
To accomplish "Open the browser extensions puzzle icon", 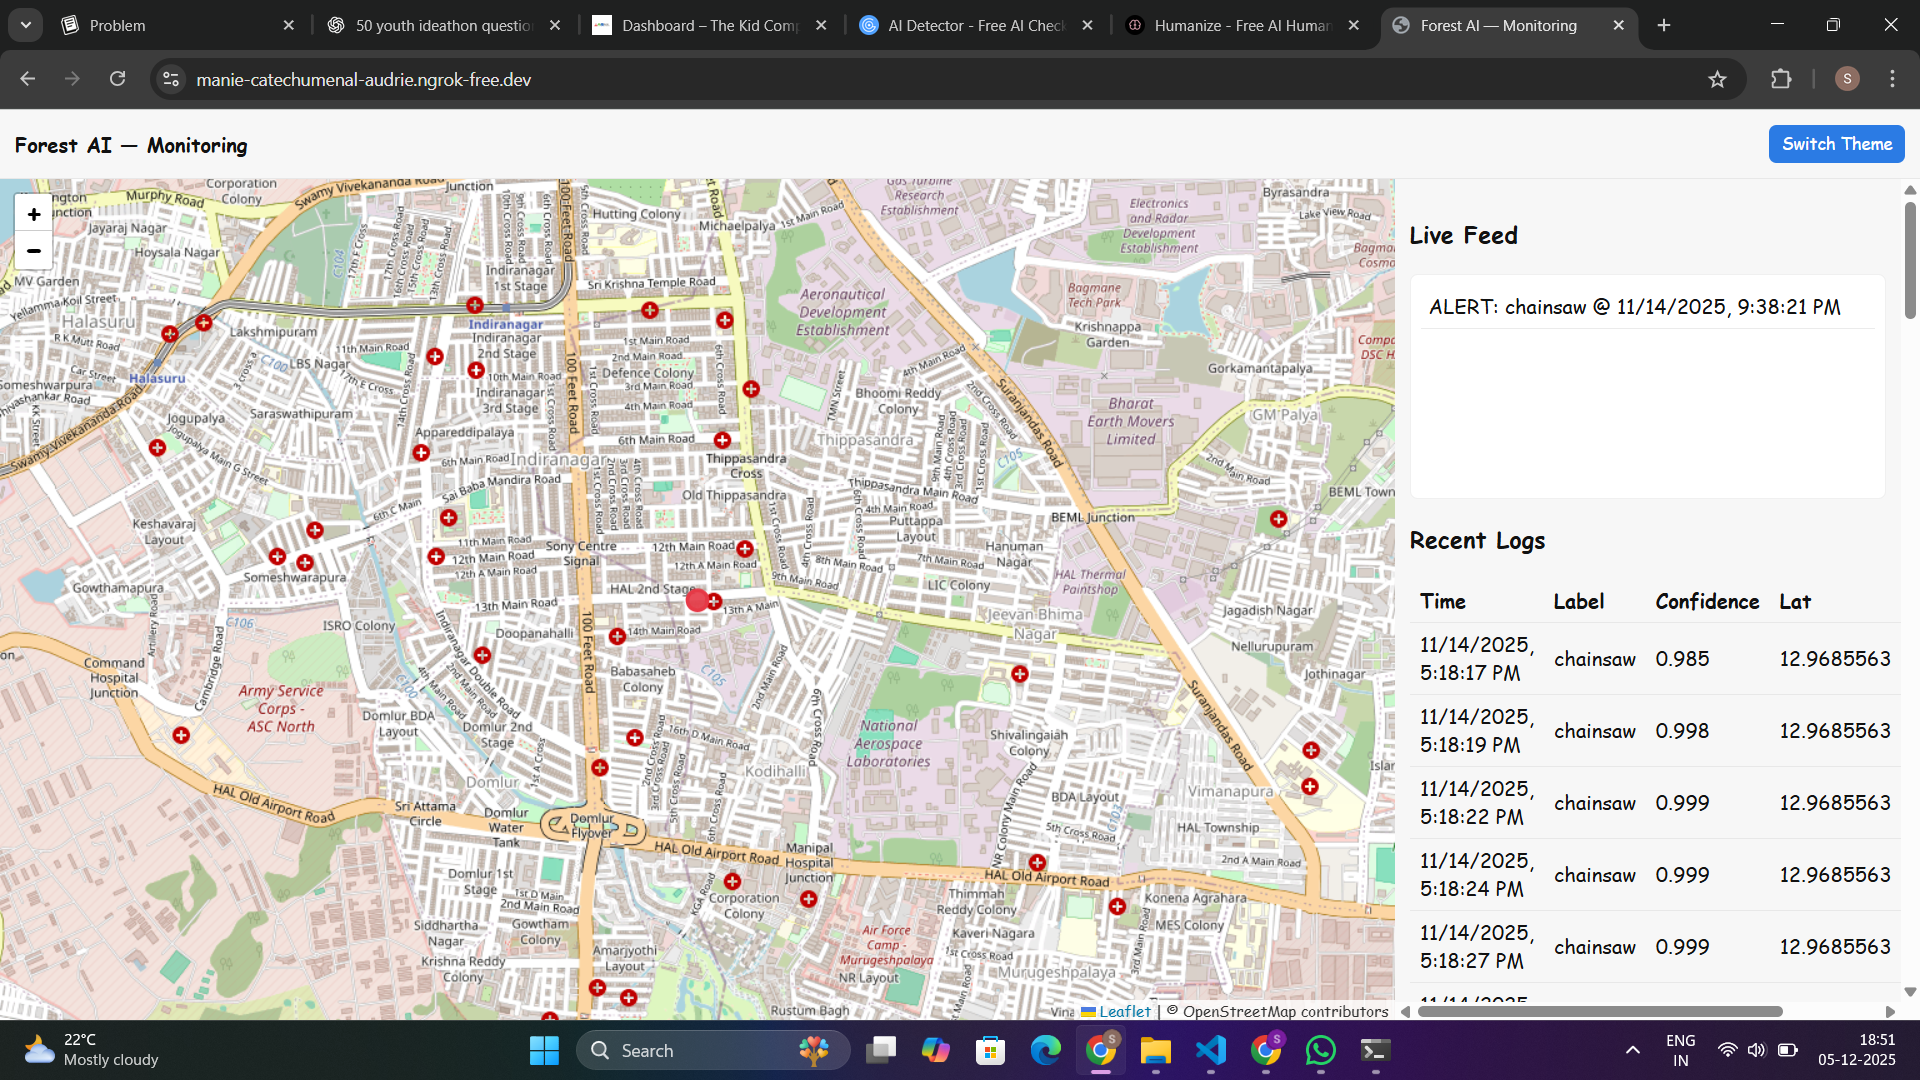I will (1781, 79).
